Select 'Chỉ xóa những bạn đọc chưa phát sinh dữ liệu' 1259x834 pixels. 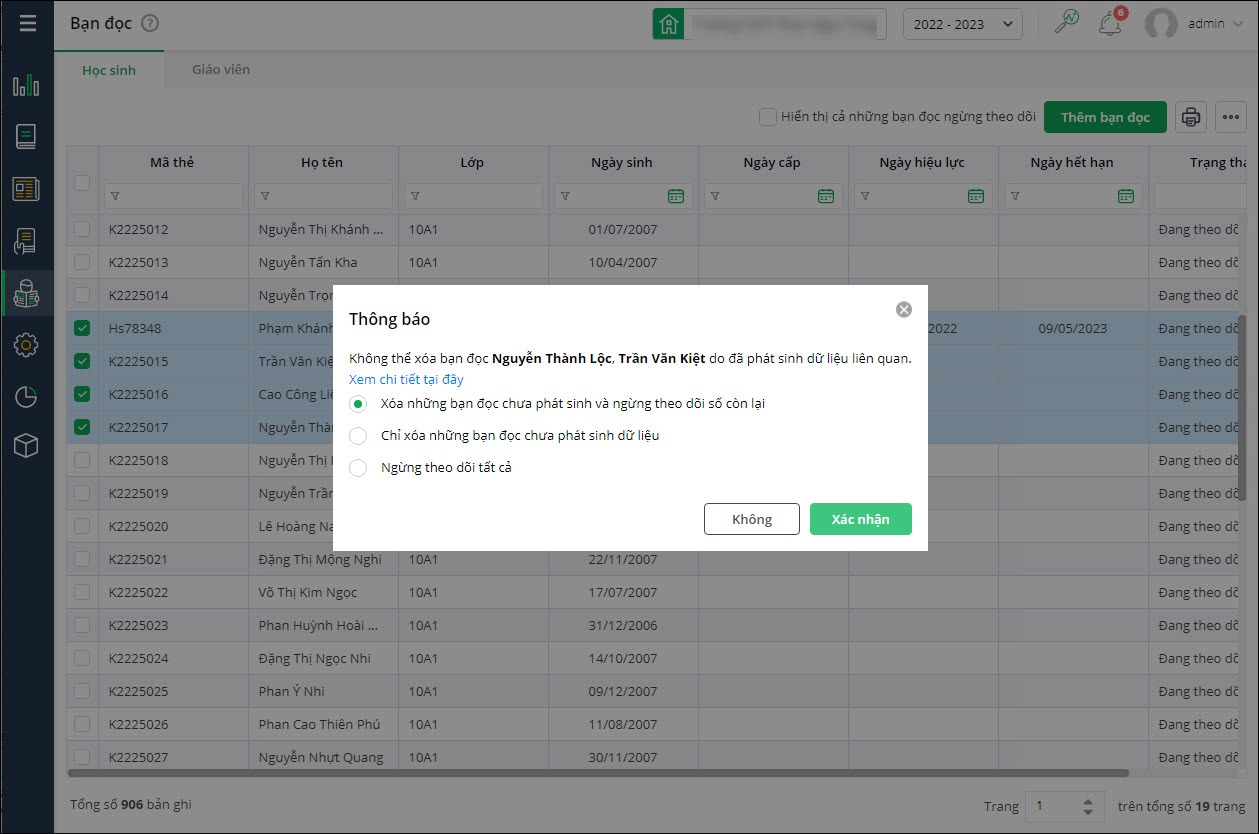pyautogui.click(x=358, y=436)
